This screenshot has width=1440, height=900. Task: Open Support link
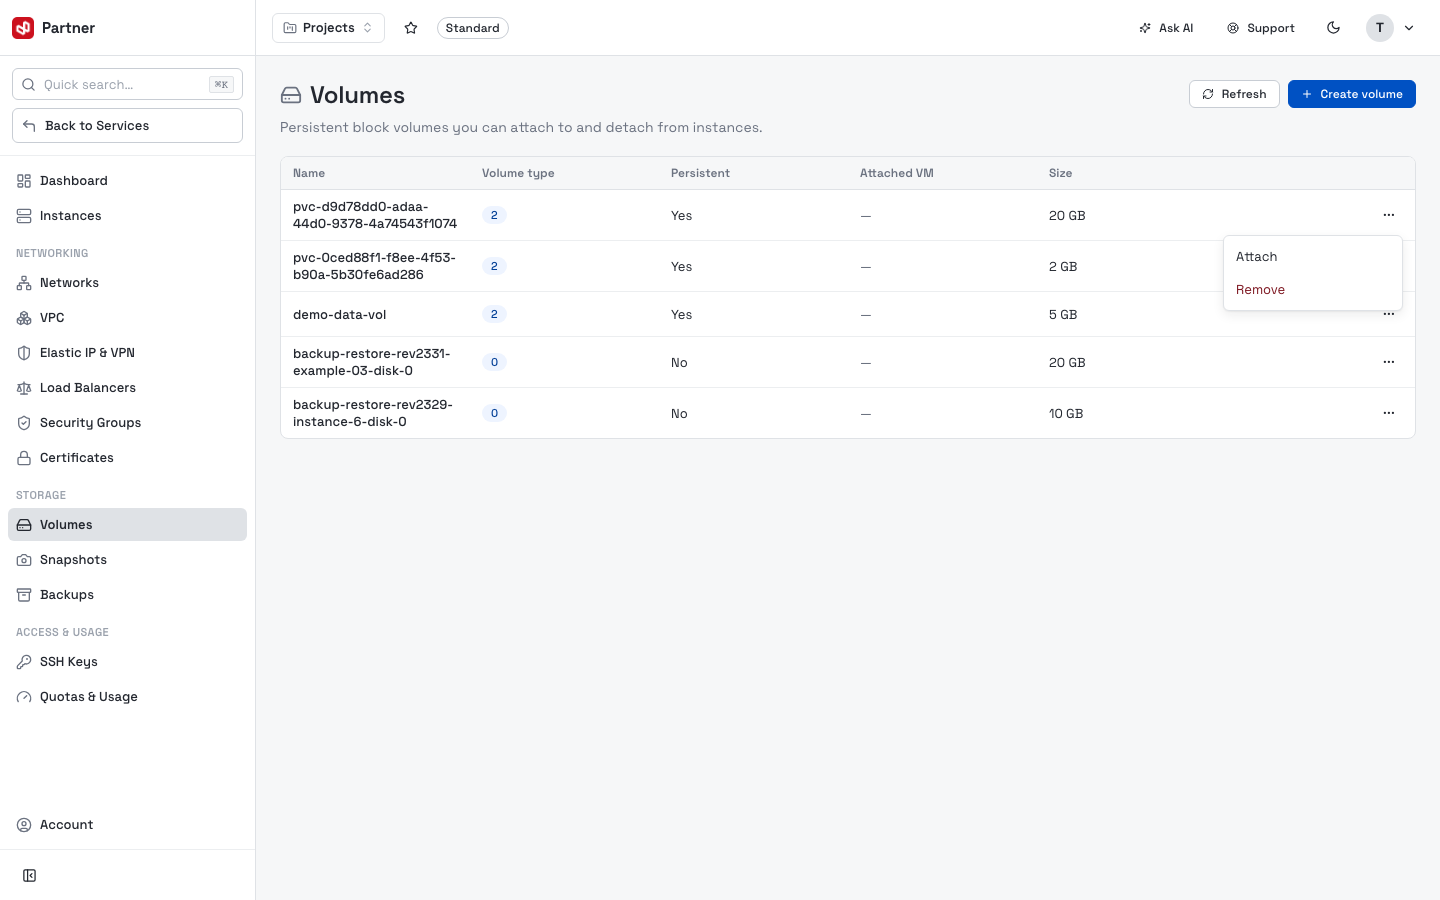point(1261,28)
